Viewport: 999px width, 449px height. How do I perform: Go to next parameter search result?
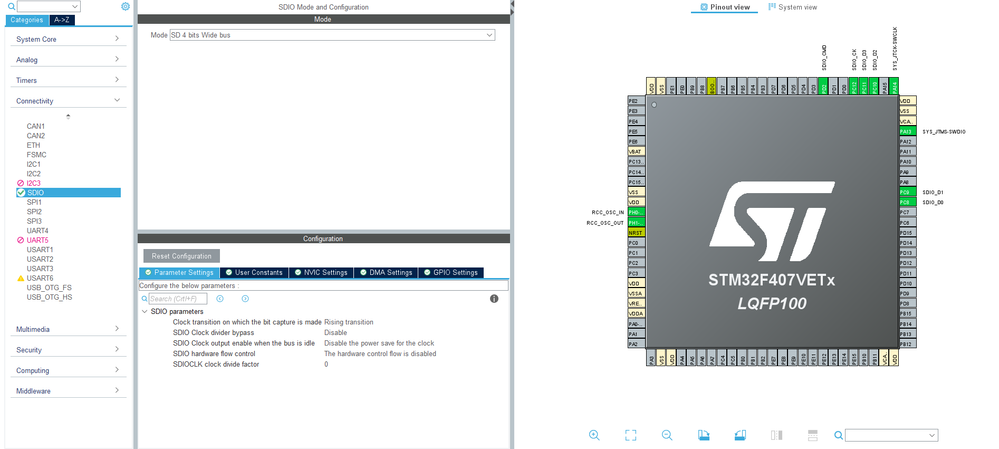click(x=245, y=298)
